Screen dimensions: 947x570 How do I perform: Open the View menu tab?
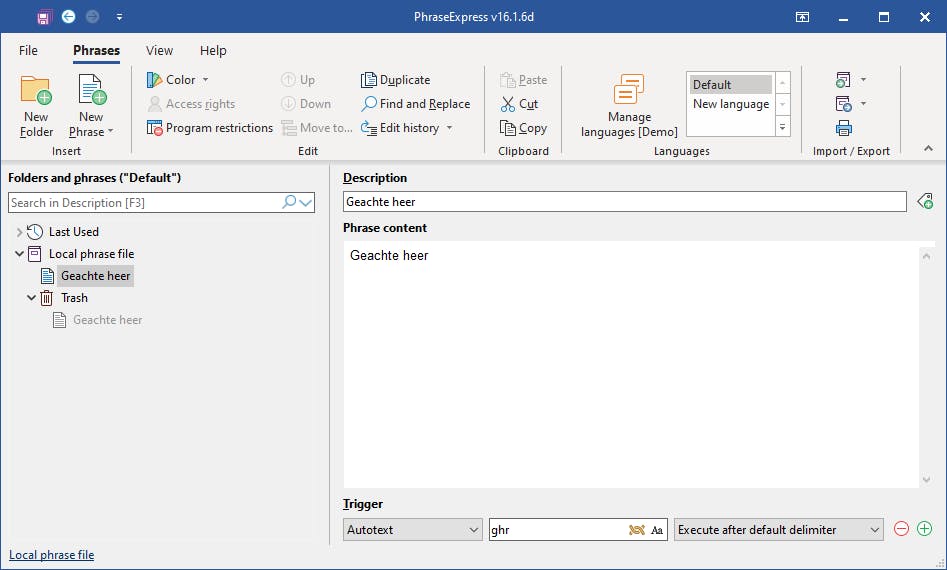click(159, 51)
